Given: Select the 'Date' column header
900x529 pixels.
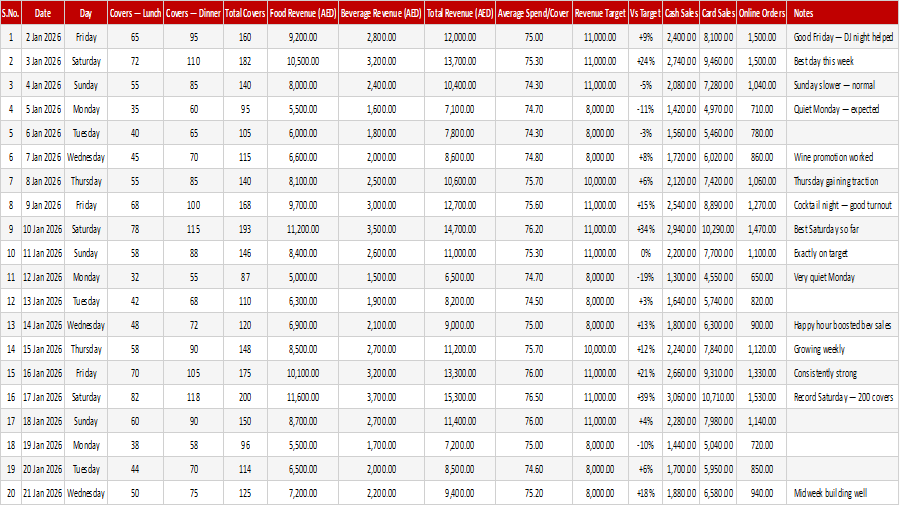Looking at the screenshot, I should tap(43, 13).
